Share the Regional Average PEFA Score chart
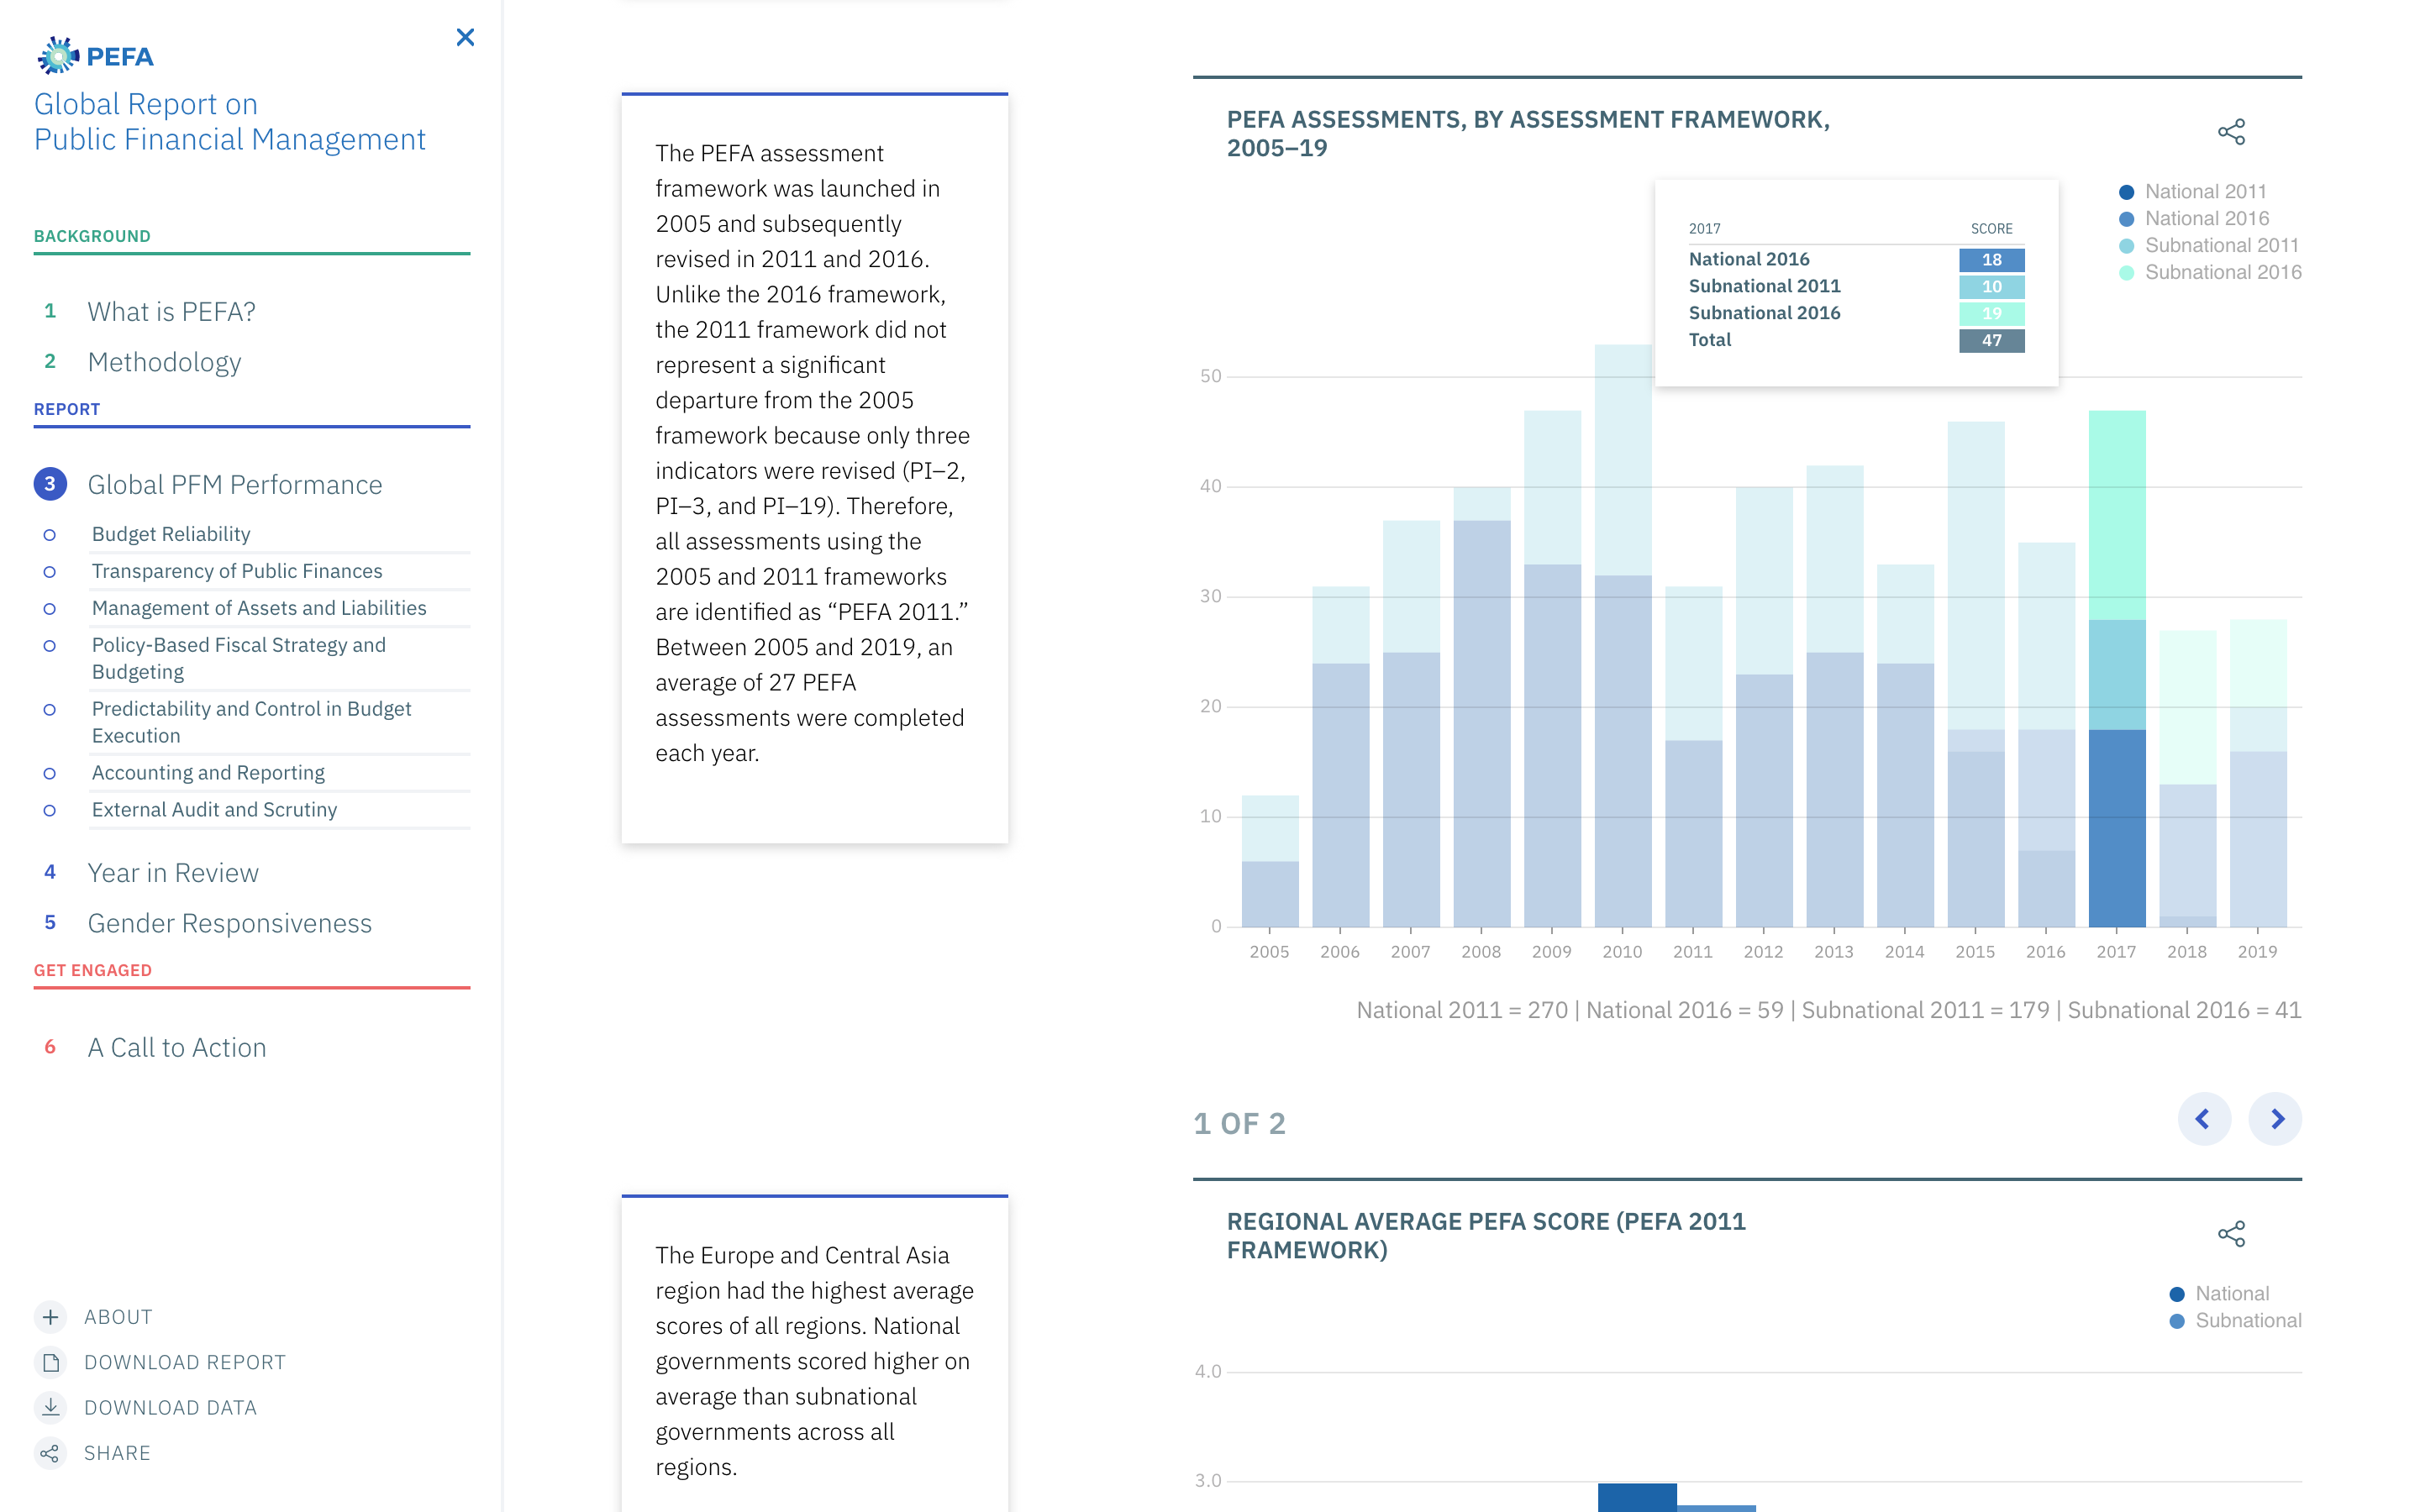Screen dimensions: 2420x1512 2233,1235
